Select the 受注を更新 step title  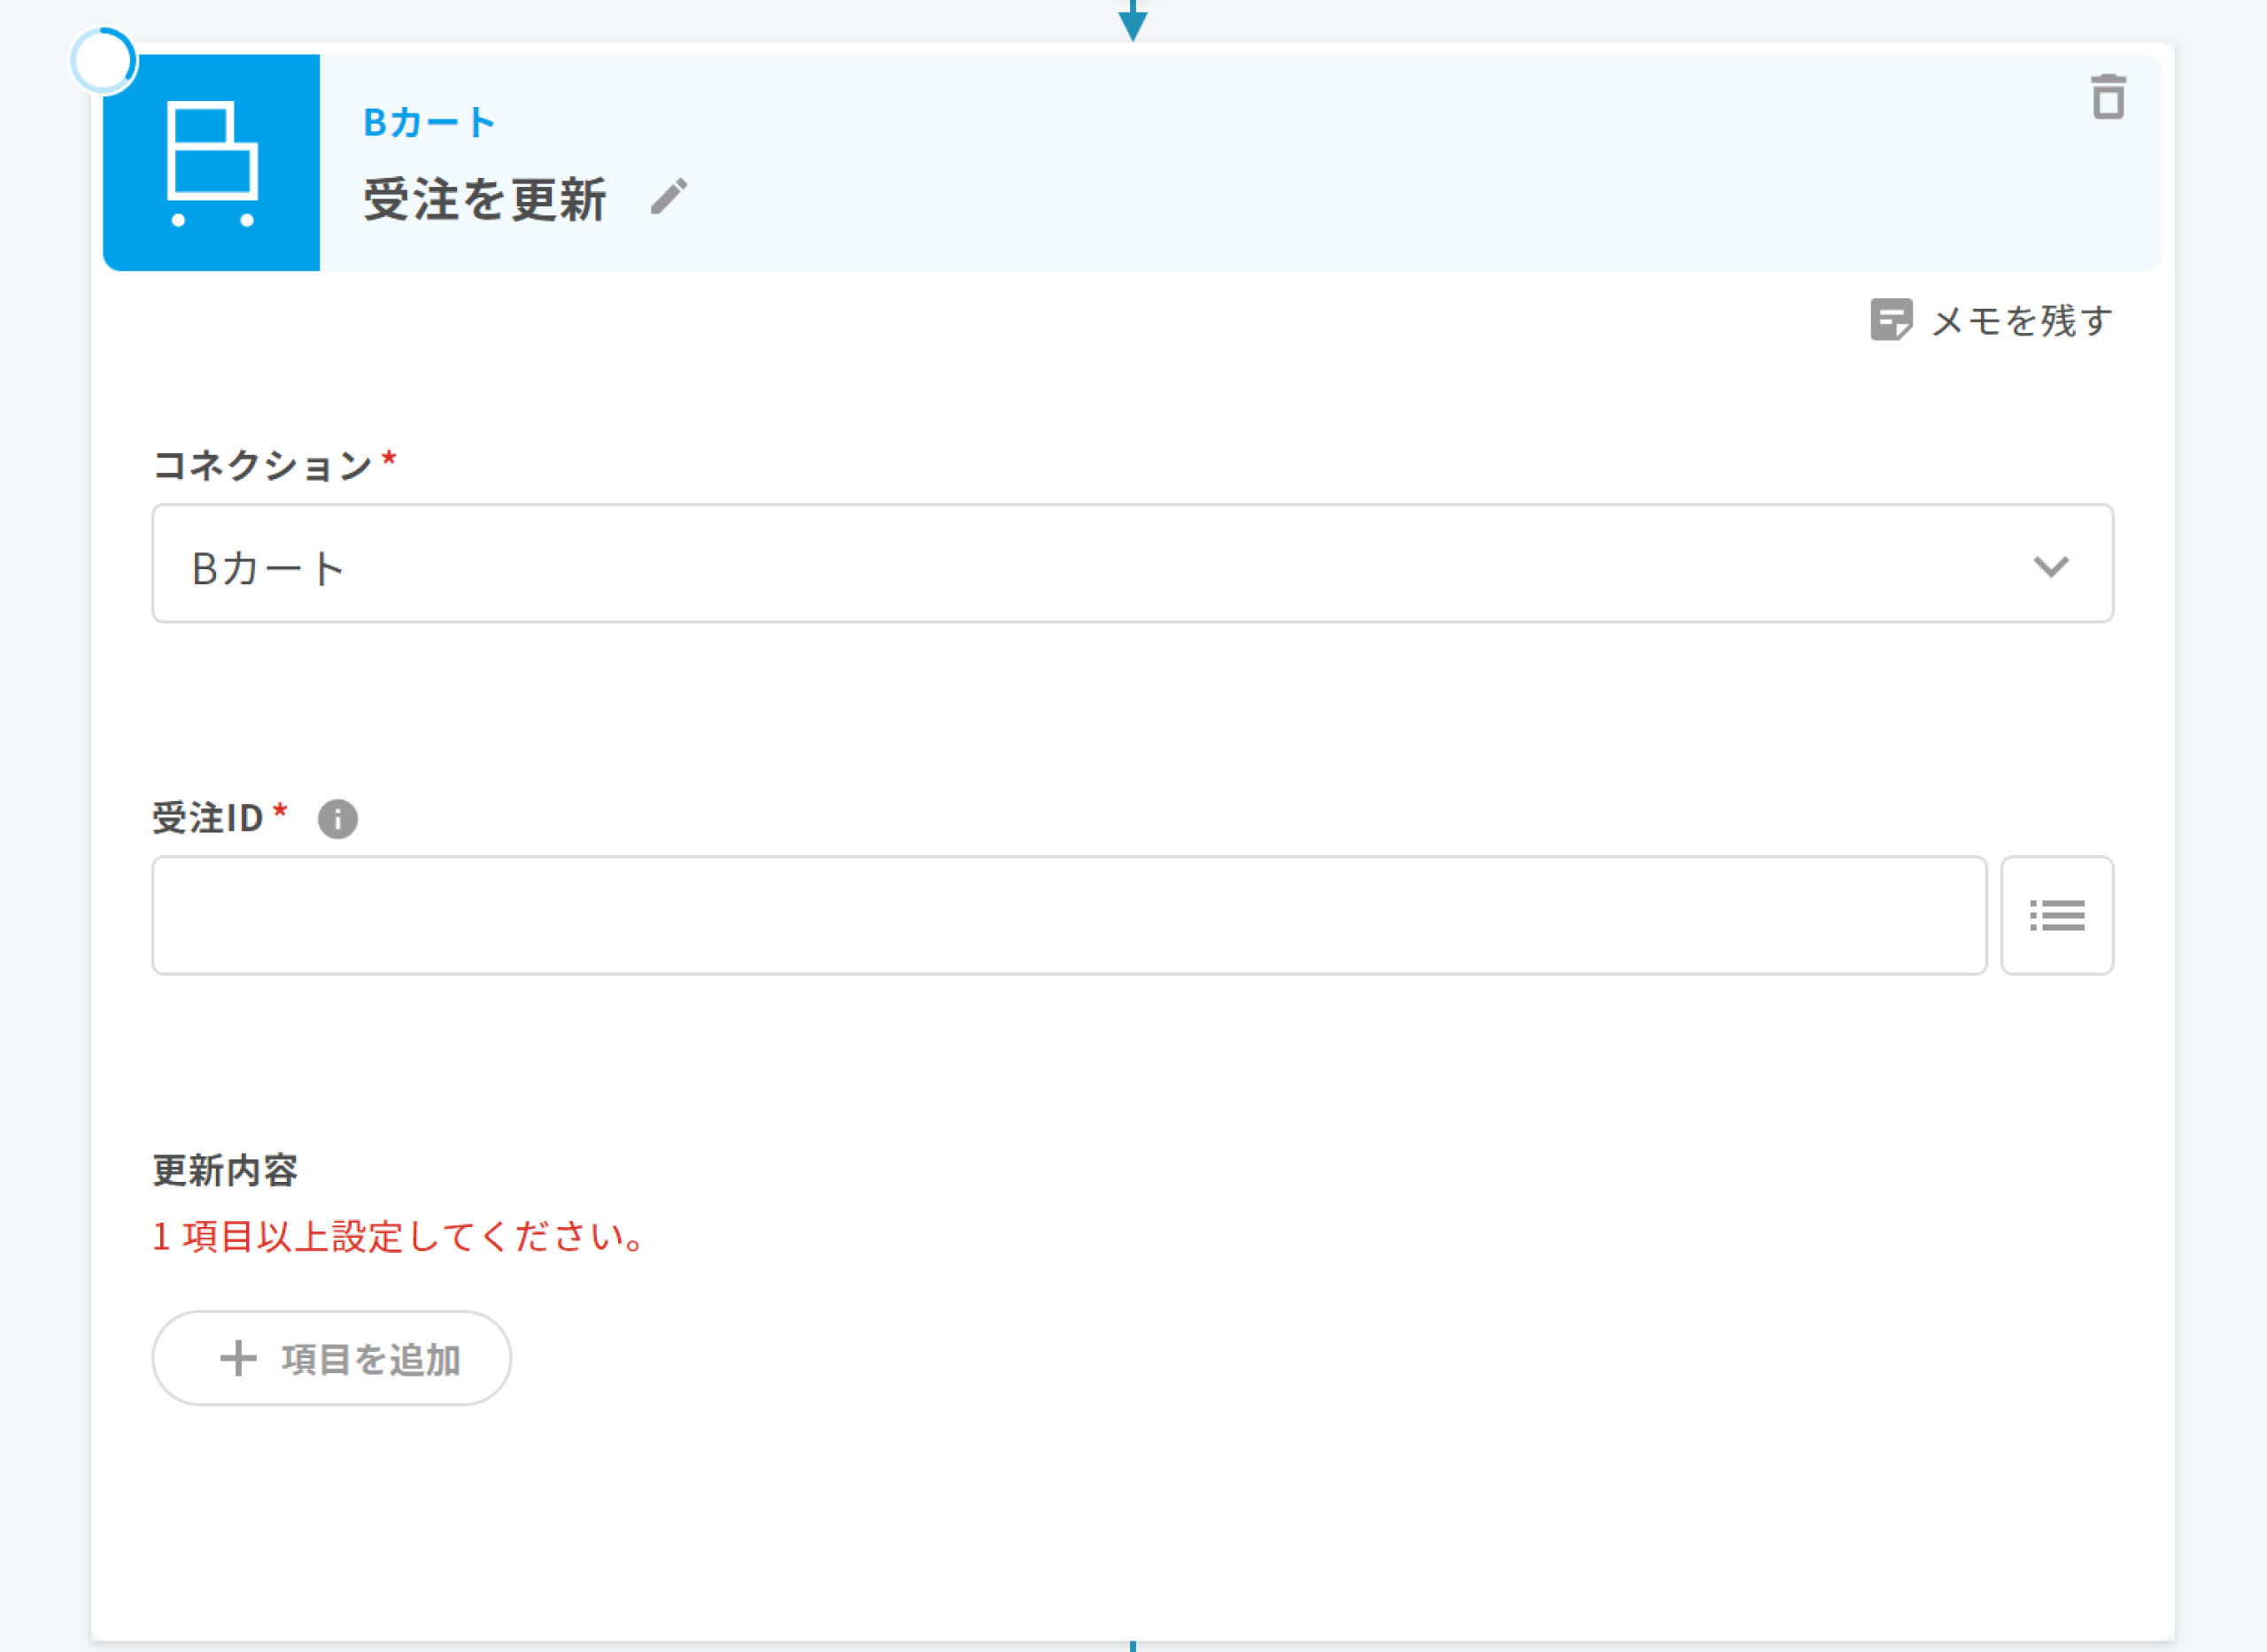[485, 199]
